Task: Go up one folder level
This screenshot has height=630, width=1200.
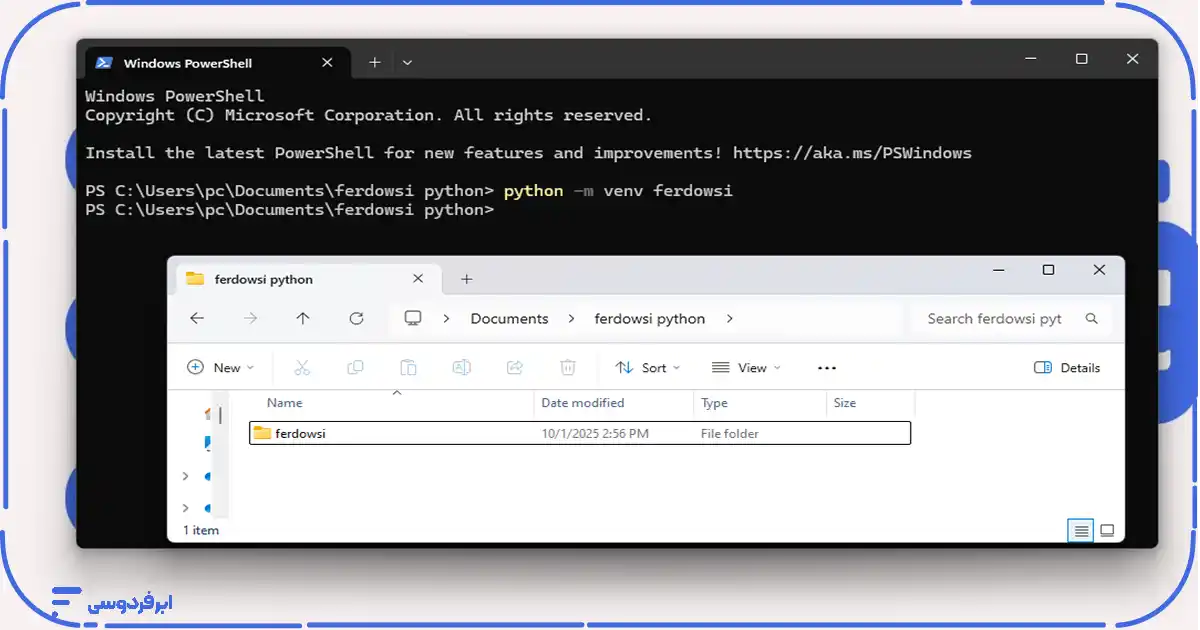Action: pyautogui.click(x=303, y=319)
